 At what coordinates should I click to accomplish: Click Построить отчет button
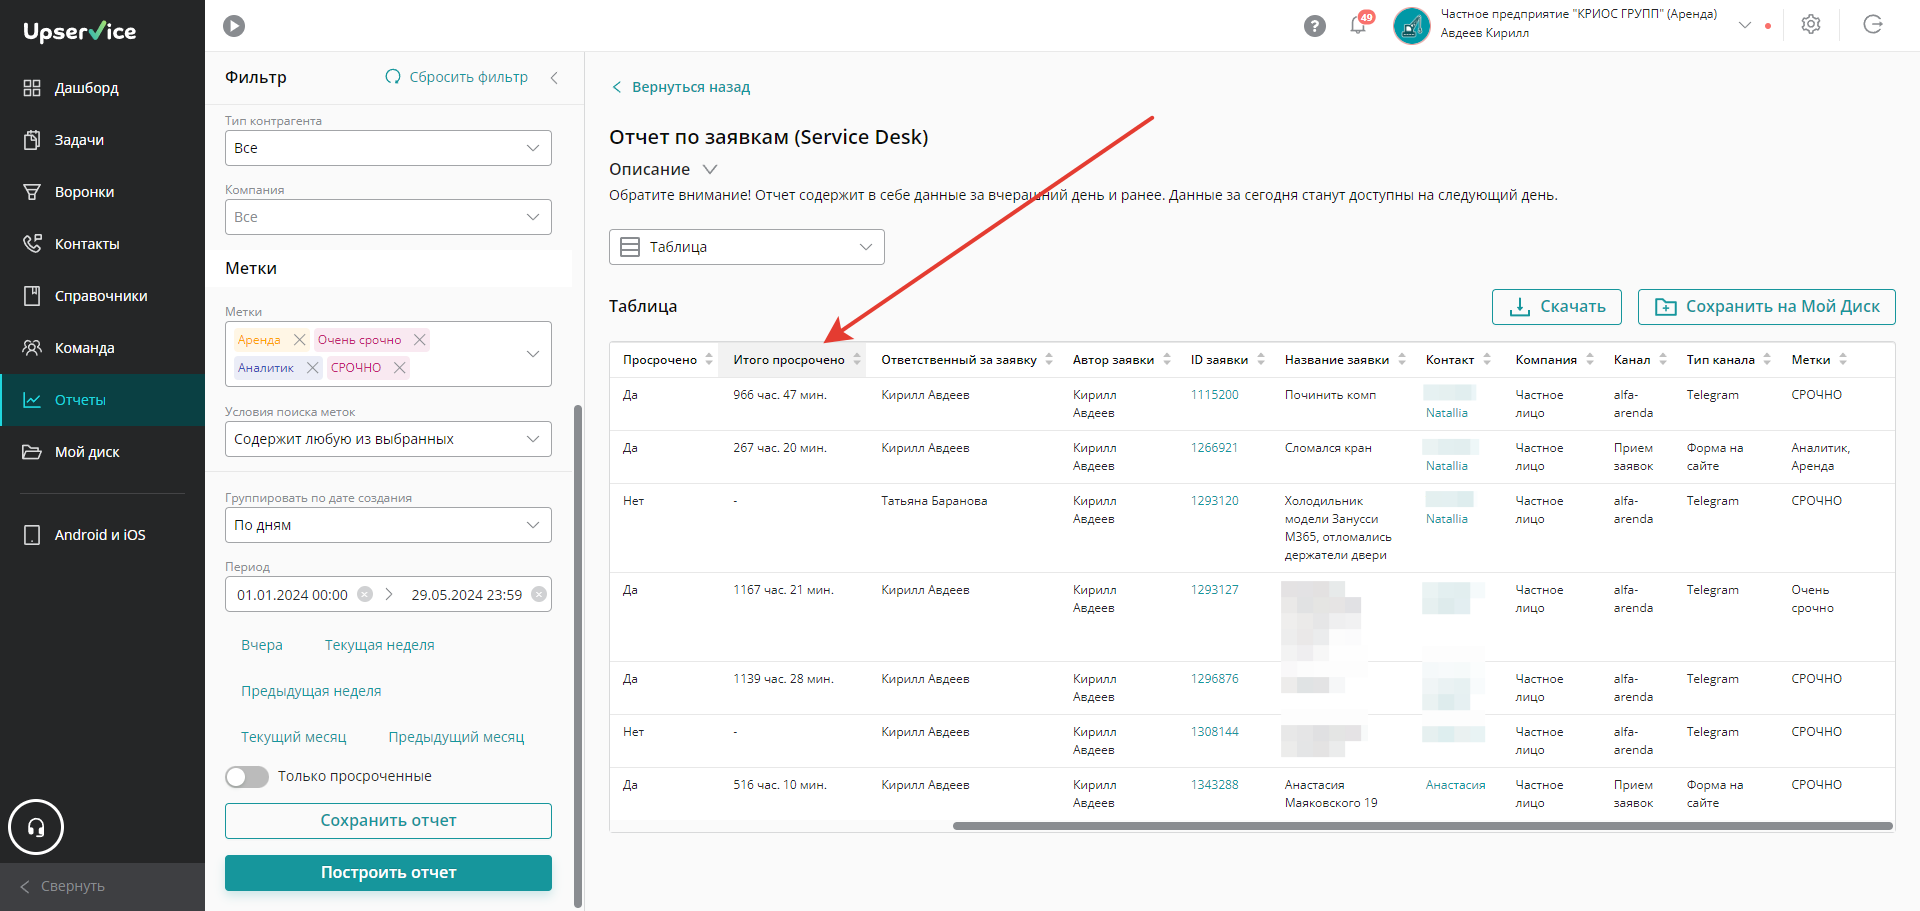388,873
